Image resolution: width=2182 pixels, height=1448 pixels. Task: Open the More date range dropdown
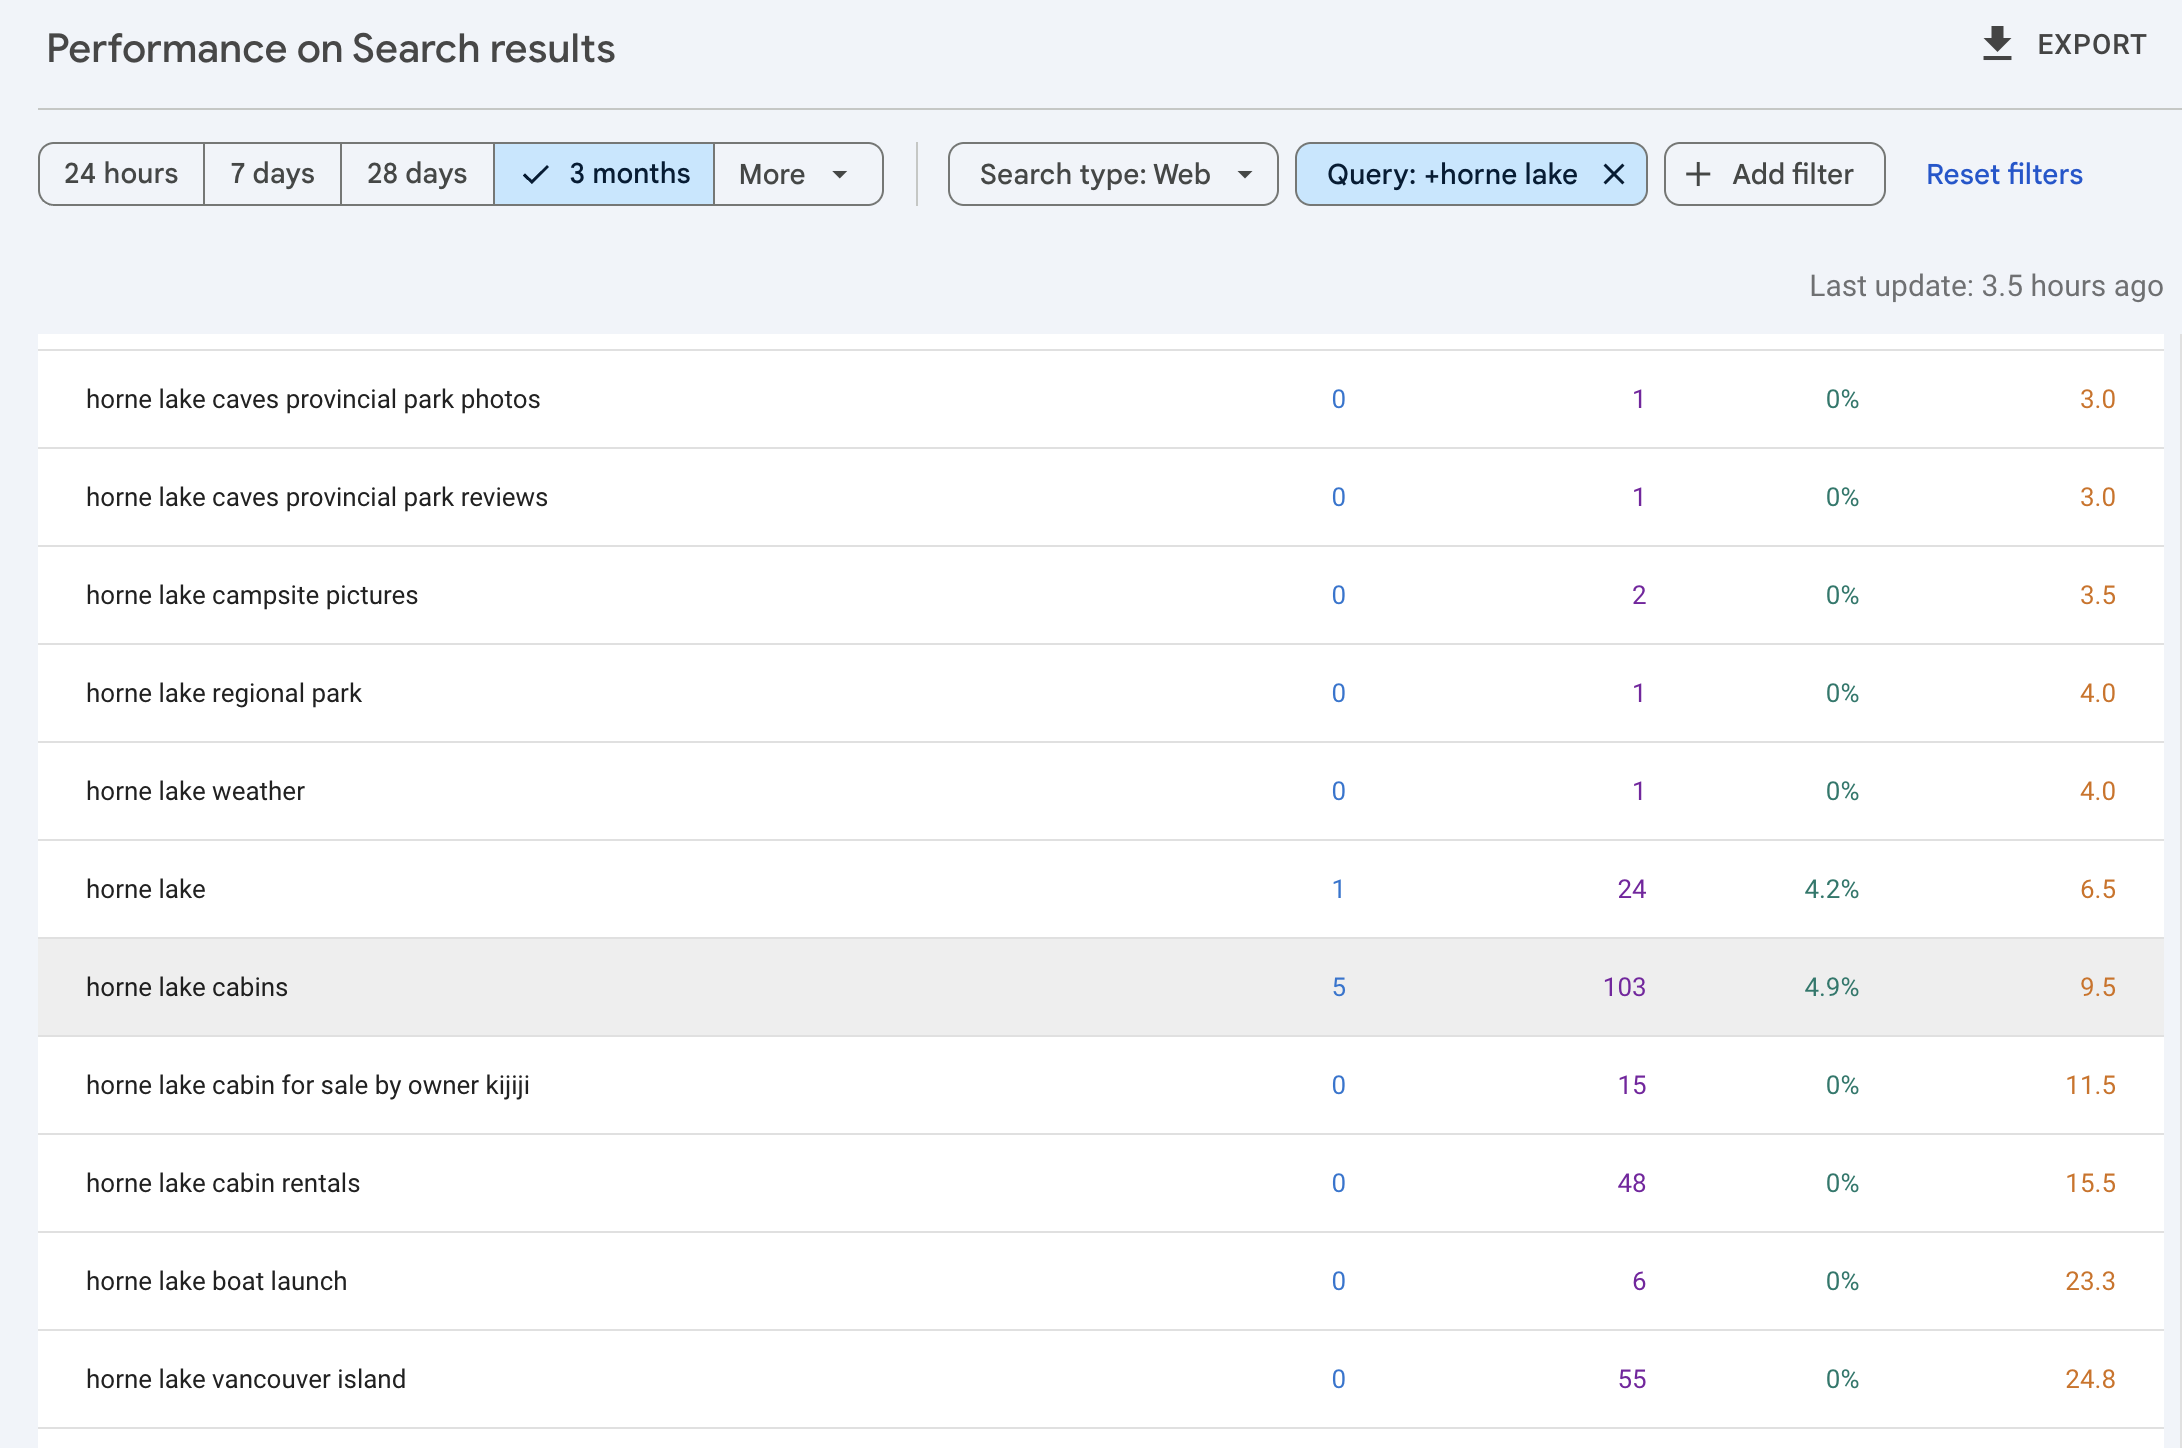796,174
